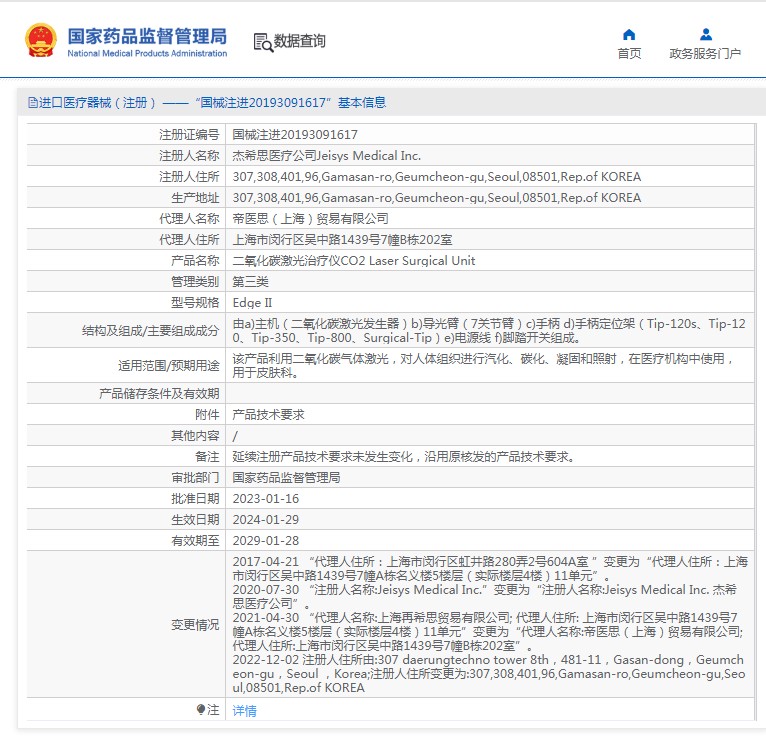The width and height of the screenshot is (766, 740).
Task: Click the 有效期至 row label
Action: click(x=195, y=540)
